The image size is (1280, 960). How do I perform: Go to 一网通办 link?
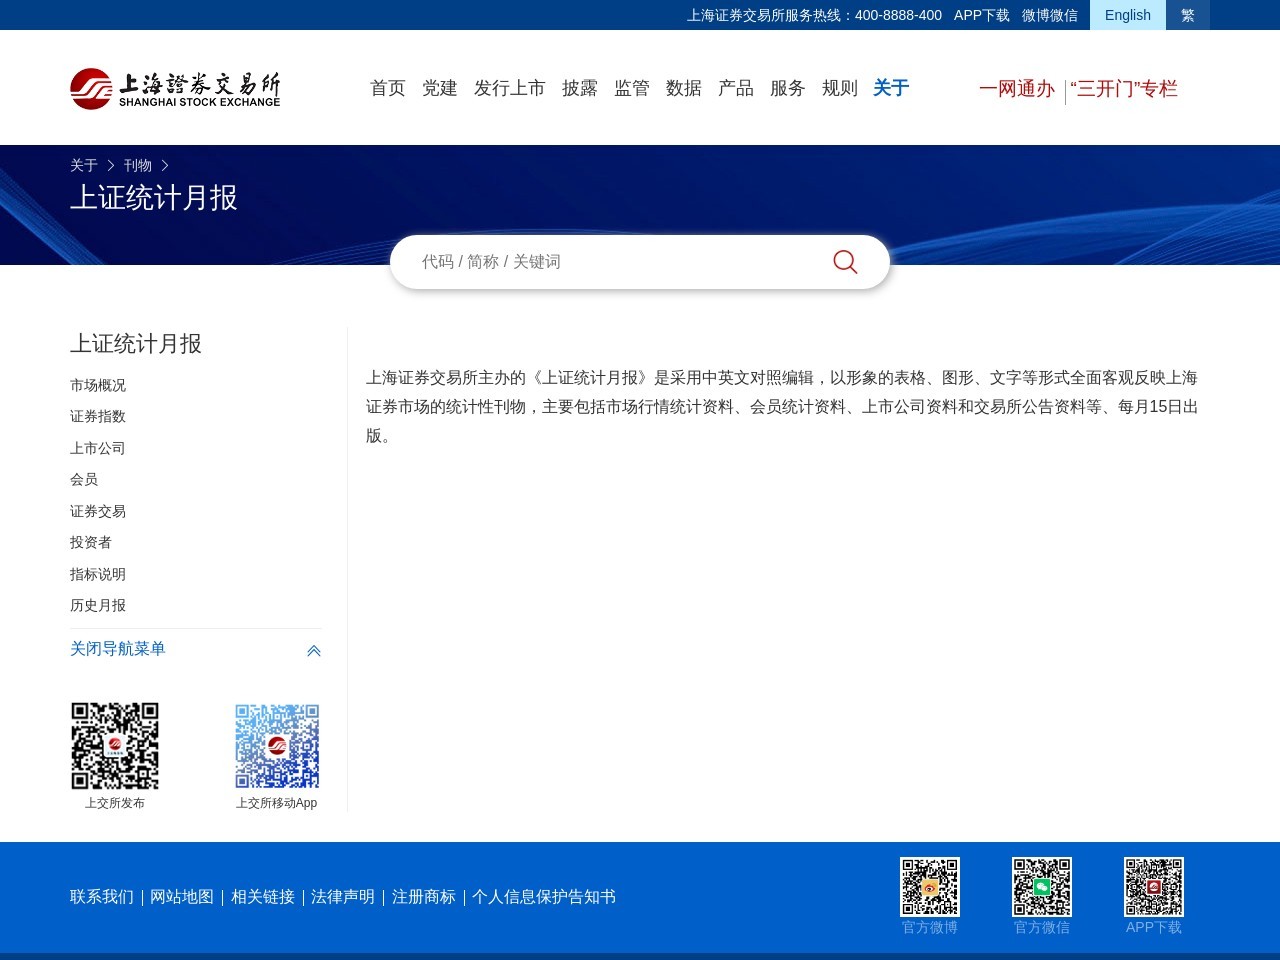click(1017, 89)
